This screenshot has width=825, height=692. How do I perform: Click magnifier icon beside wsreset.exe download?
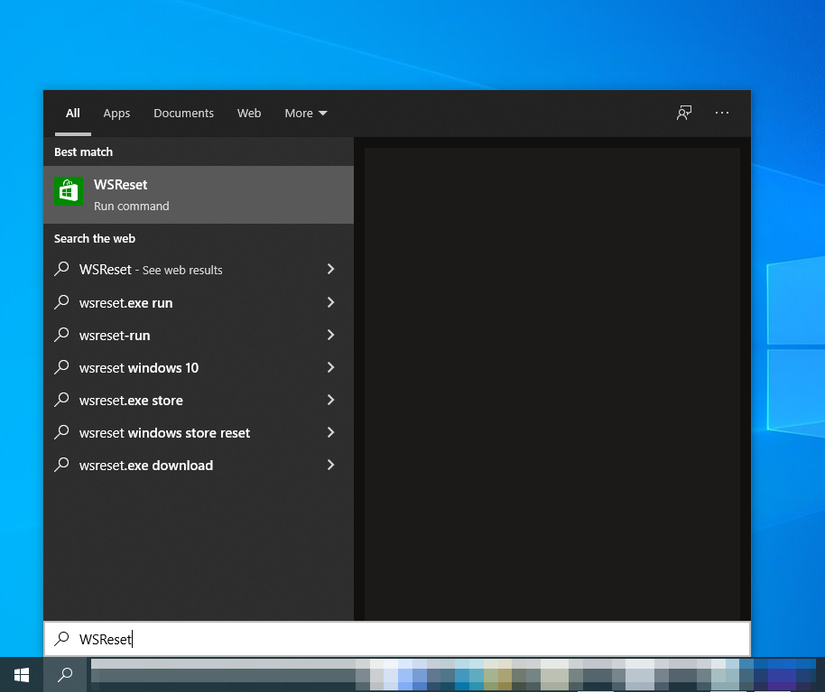tap(62, 465)
